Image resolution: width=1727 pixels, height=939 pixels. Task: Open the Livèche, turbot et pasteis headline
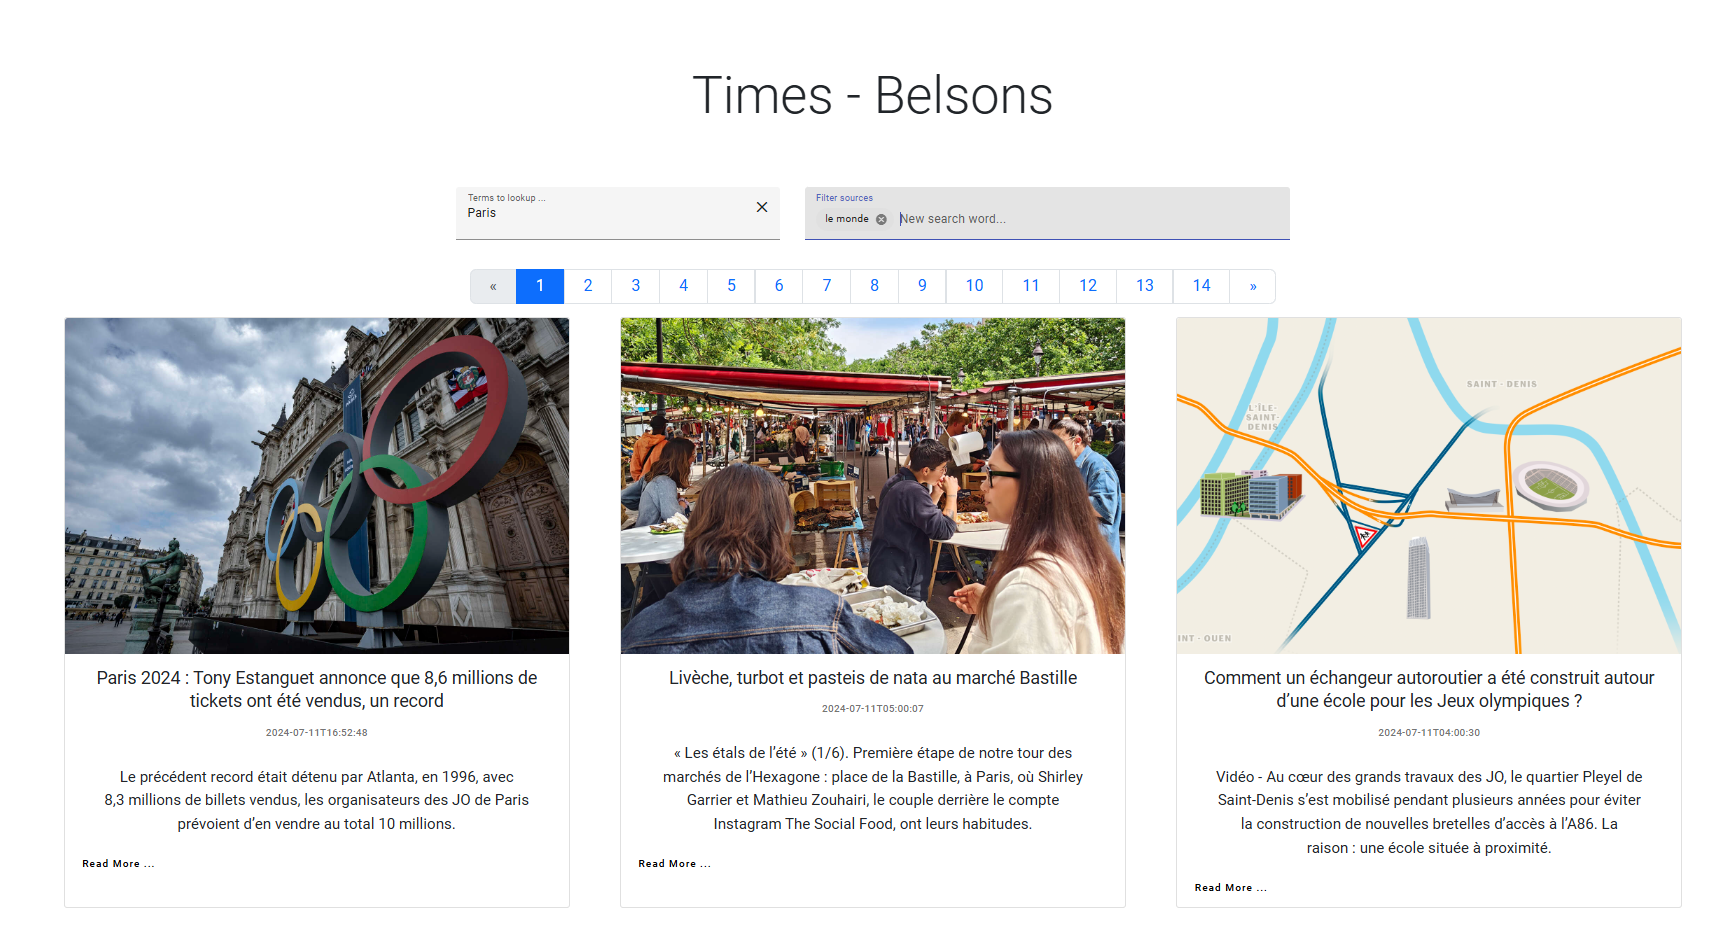click(x=873, y=678)
